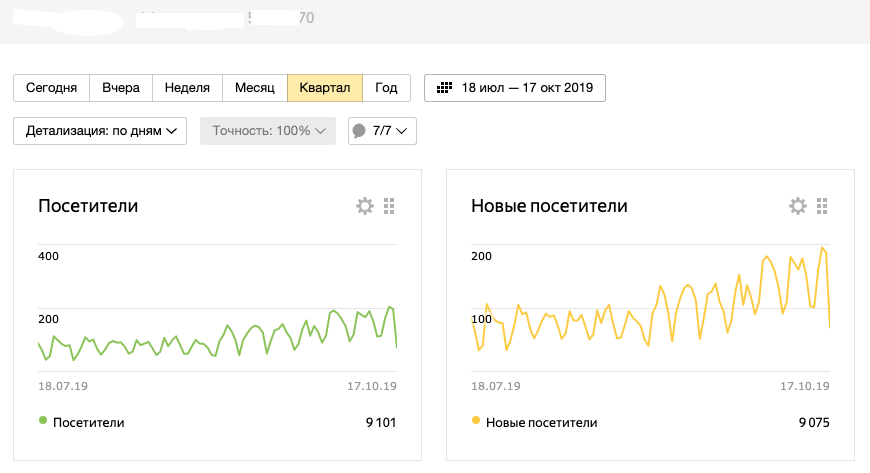This screenshot has height=473, width=870.
Task: Select the Сегодня period
Action: click(x=51, y=88)
